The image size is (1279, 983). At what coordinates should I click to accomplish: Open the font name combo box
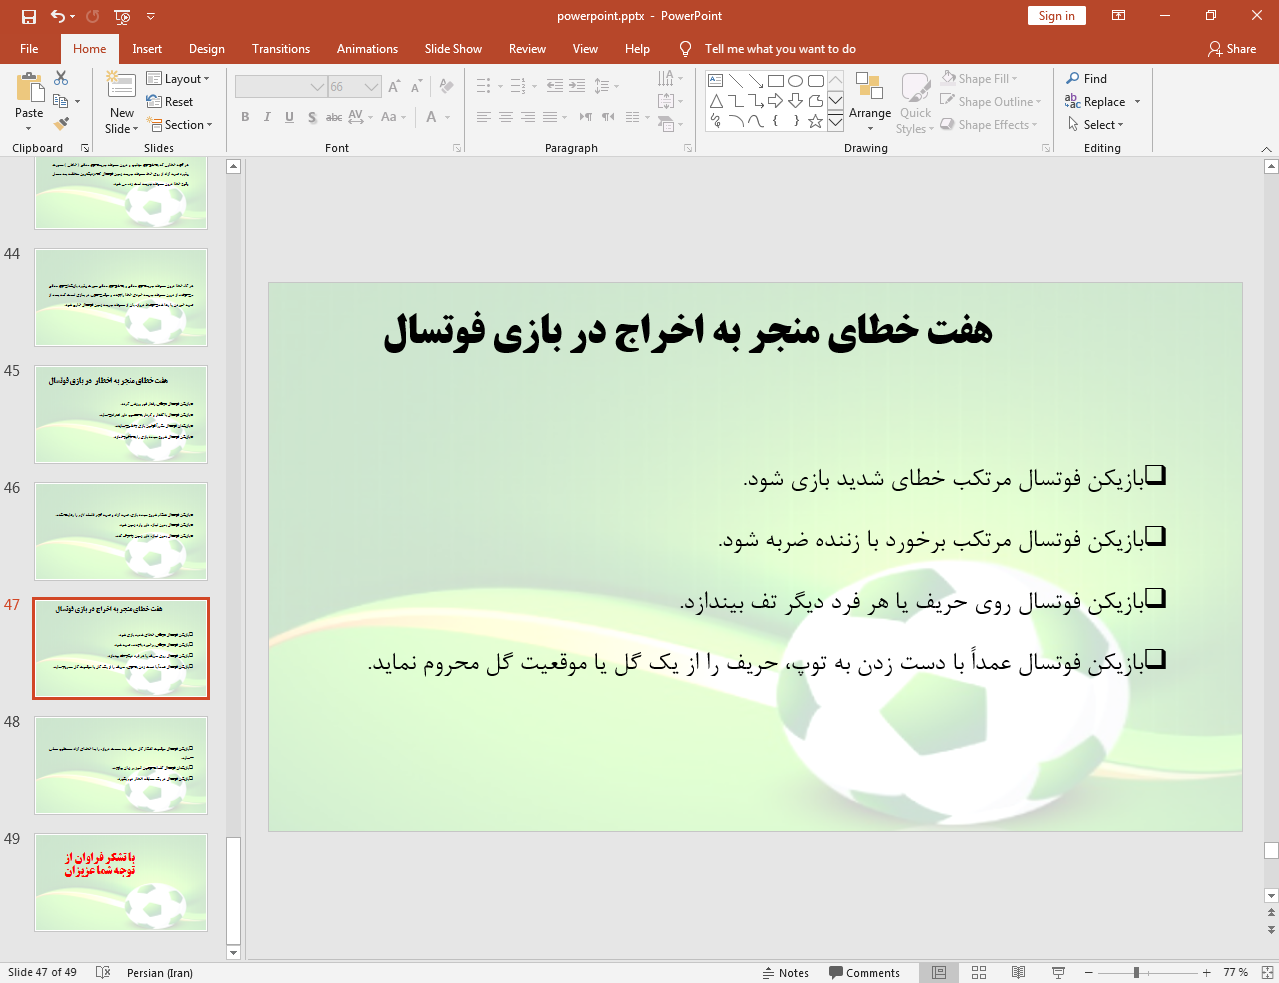(x=281, y=87)
